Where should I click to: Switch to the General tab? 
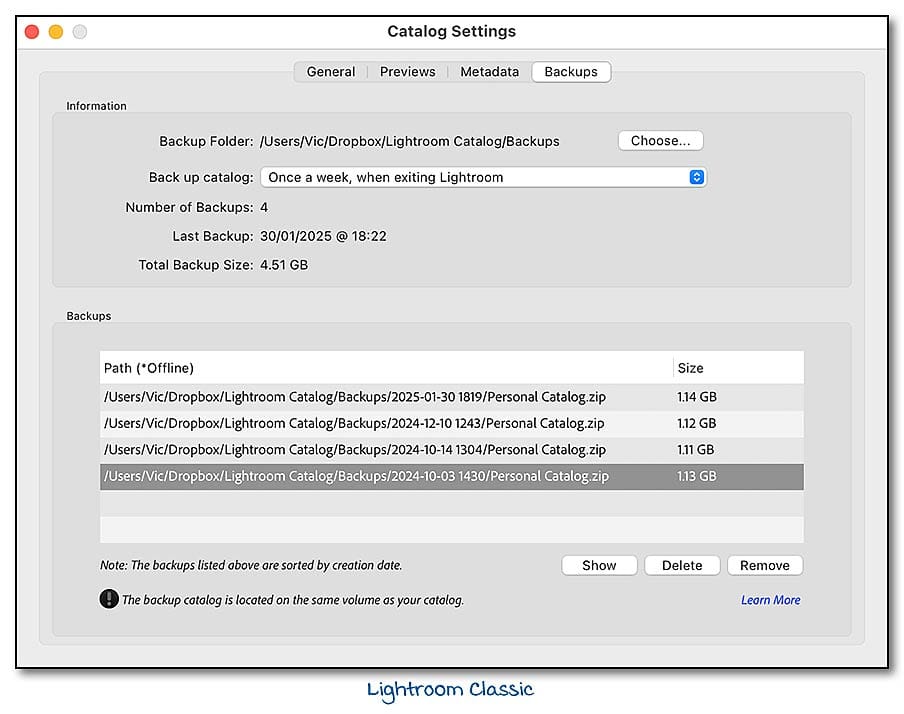[x=329, y=71]
